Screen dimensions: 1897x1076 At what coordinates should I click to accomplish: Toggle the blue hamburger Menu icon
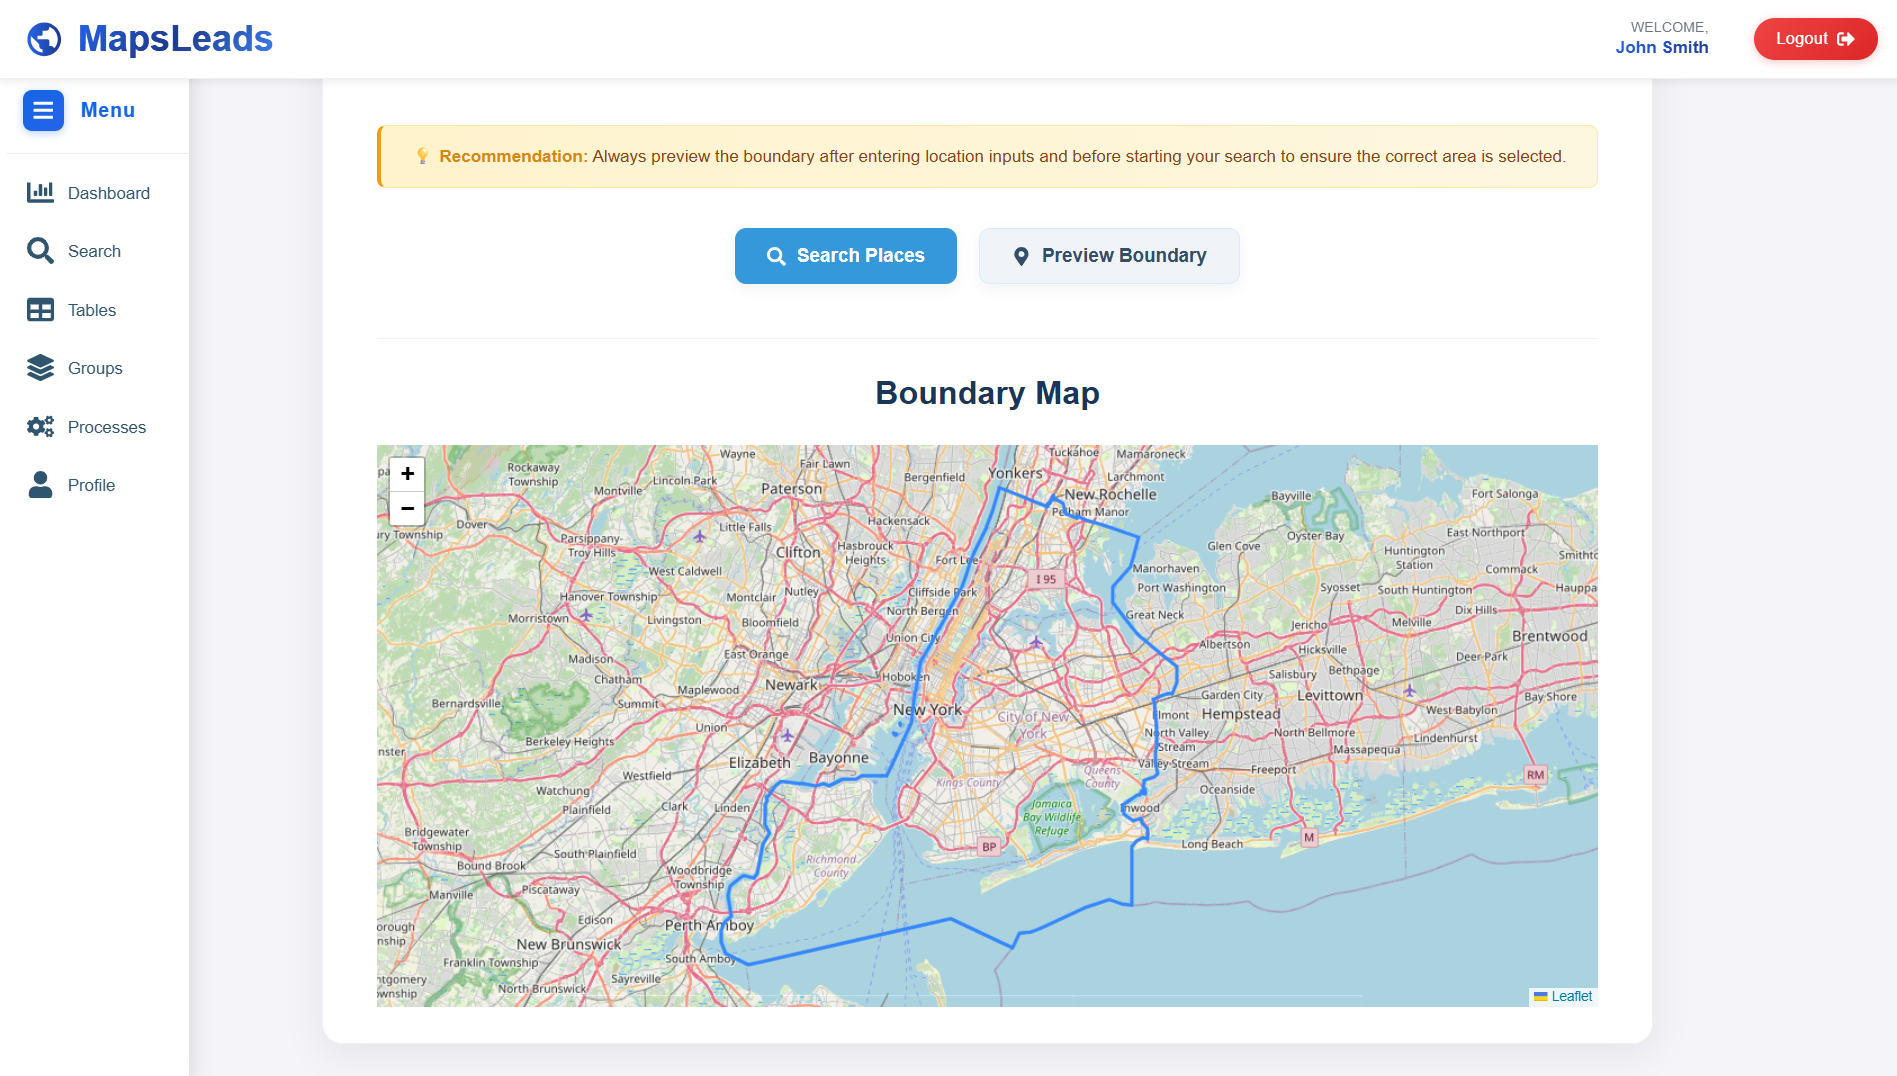tap(43, 111)
